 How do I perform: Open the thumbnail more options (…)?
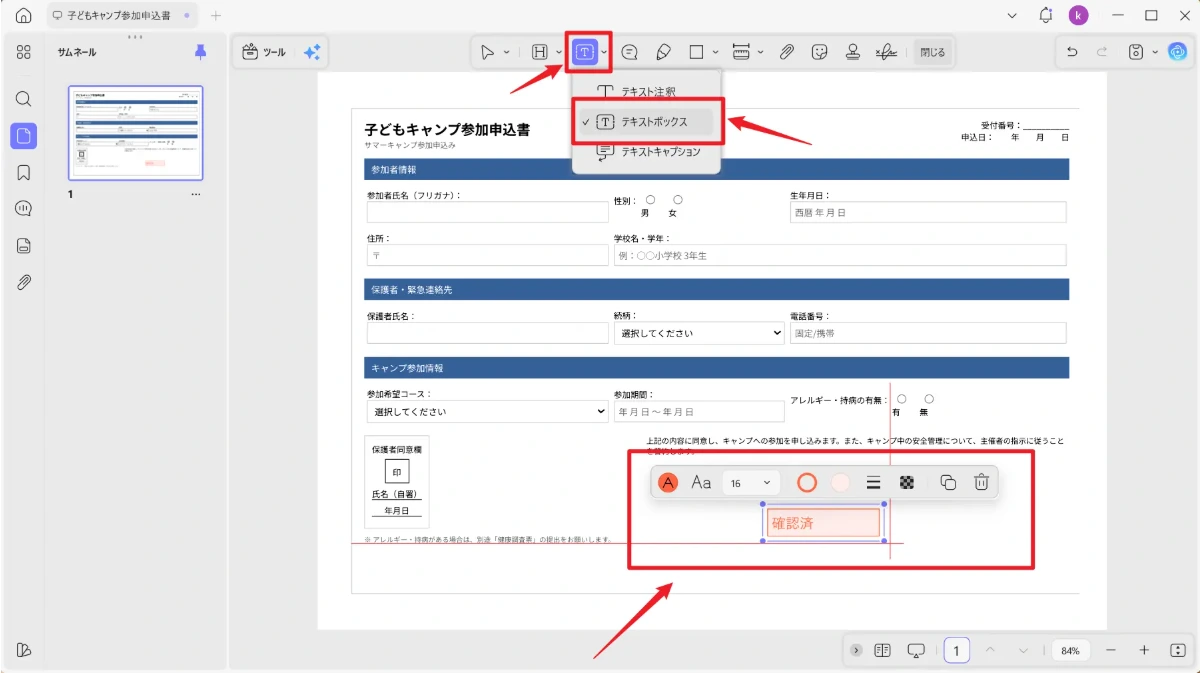pos(196,194)
